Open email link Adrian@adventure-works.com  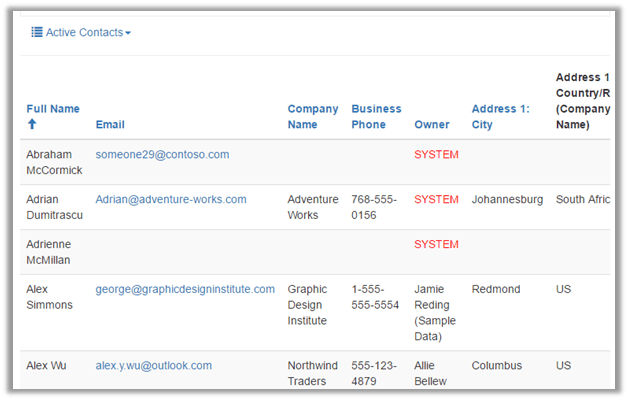171,200
